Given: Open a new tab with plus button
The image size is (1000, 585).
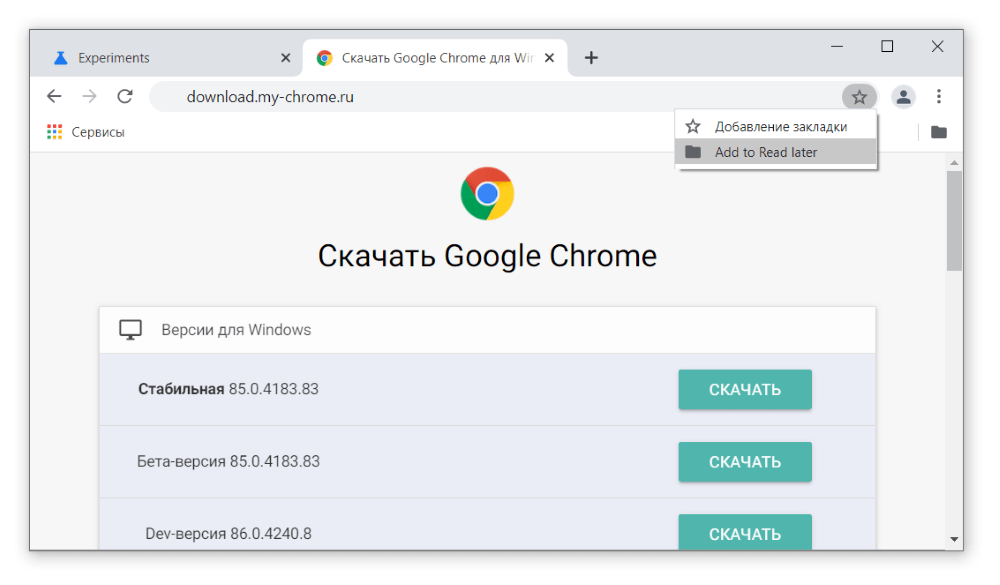Looking at the screenshot, I should tap(591, 57).
